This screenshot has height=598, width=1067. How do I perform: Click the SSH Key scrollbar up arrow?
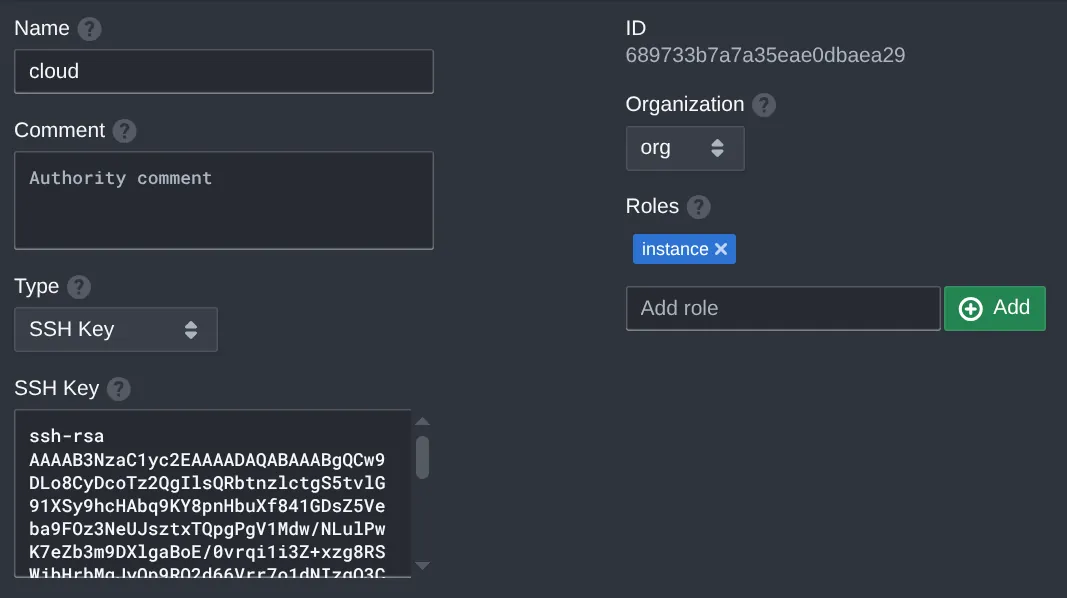(x=422, y=420)
